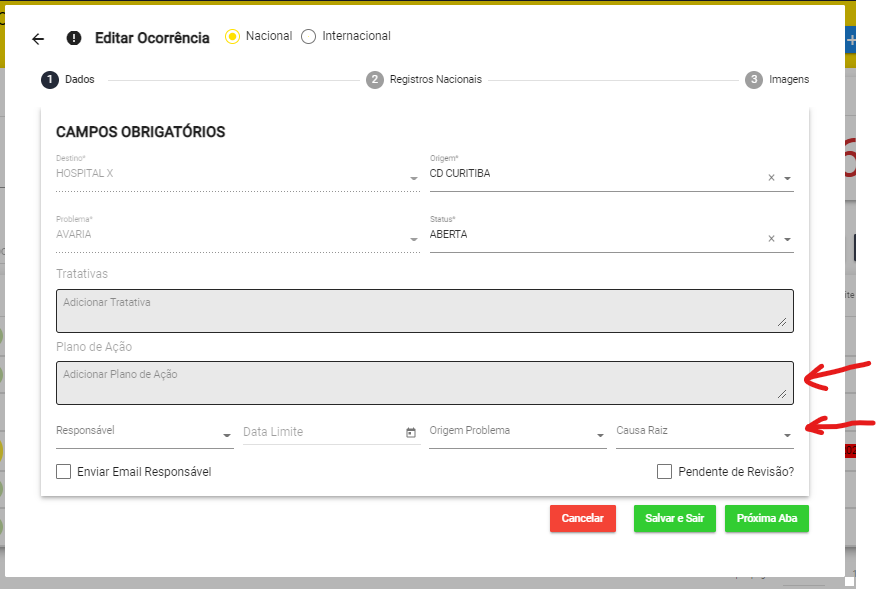The width and height of the screenshot is (876, 589).
Task: Check the Pendente de Revisão box
Action: (x=664, y=472)
